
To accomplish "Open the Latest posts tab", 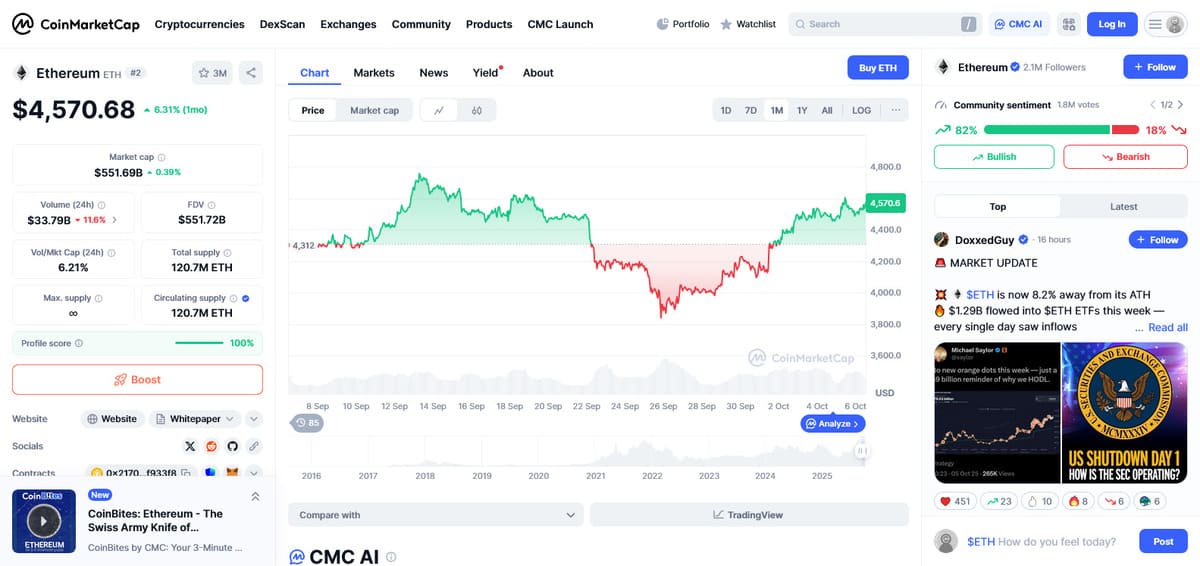I will (x=1123, y=206).
